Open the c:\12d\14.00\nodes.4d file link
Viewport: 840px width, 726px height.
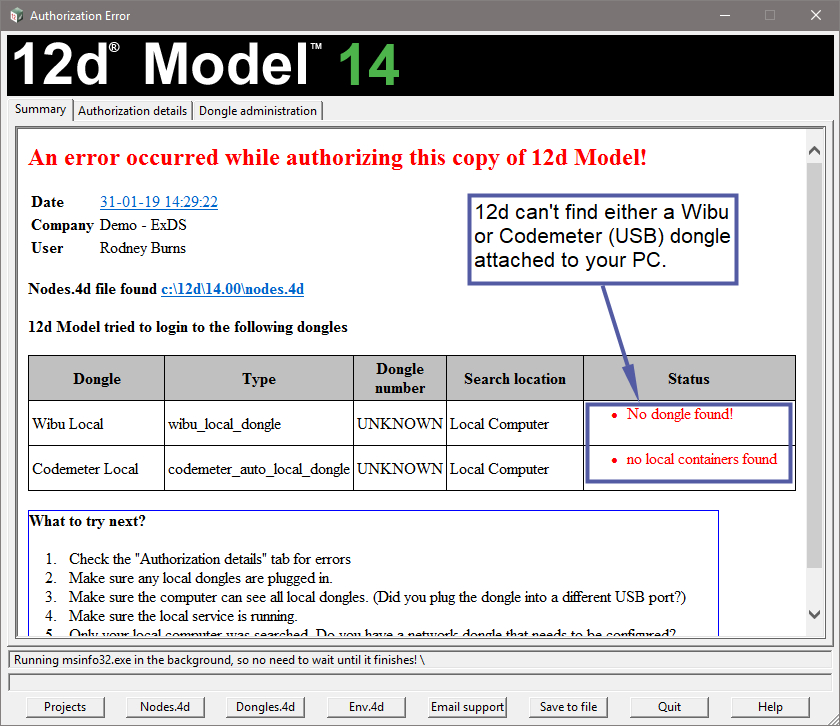[x=232, y=289]
